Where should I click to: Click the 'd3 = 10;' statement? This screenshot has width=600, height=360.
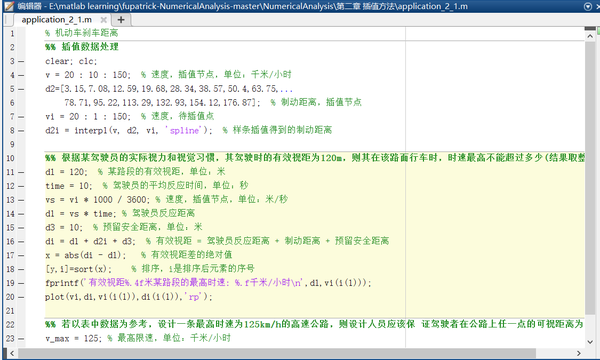[x=64, y=227]
